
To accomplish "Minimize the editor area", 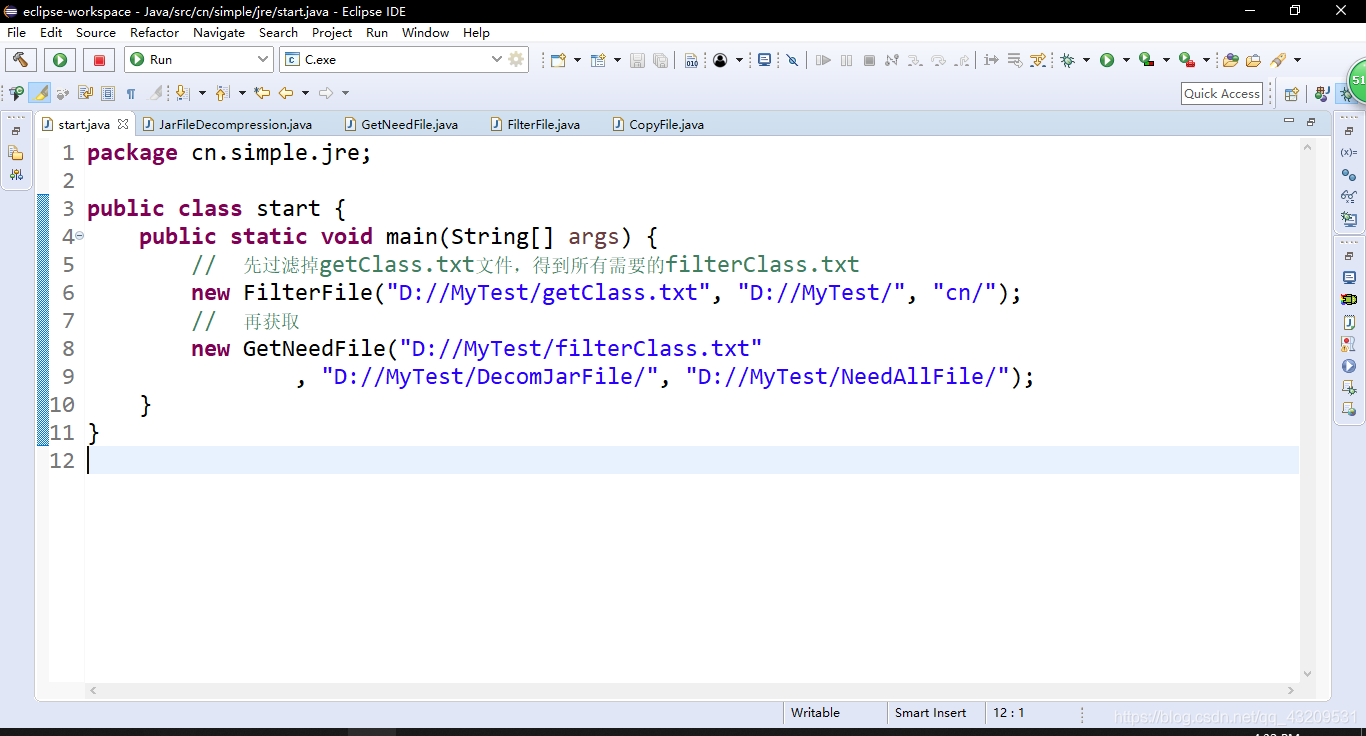I will click(1289, 121).
